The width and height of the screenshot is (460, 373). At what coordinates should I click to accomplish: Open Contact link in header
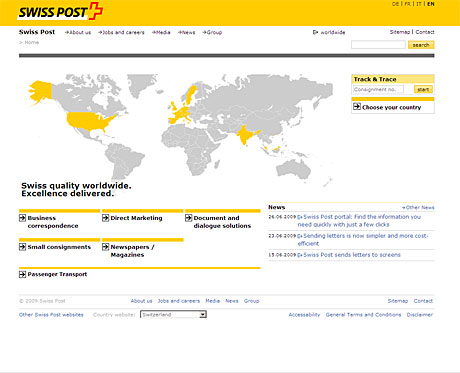click(x=425, y=32)
